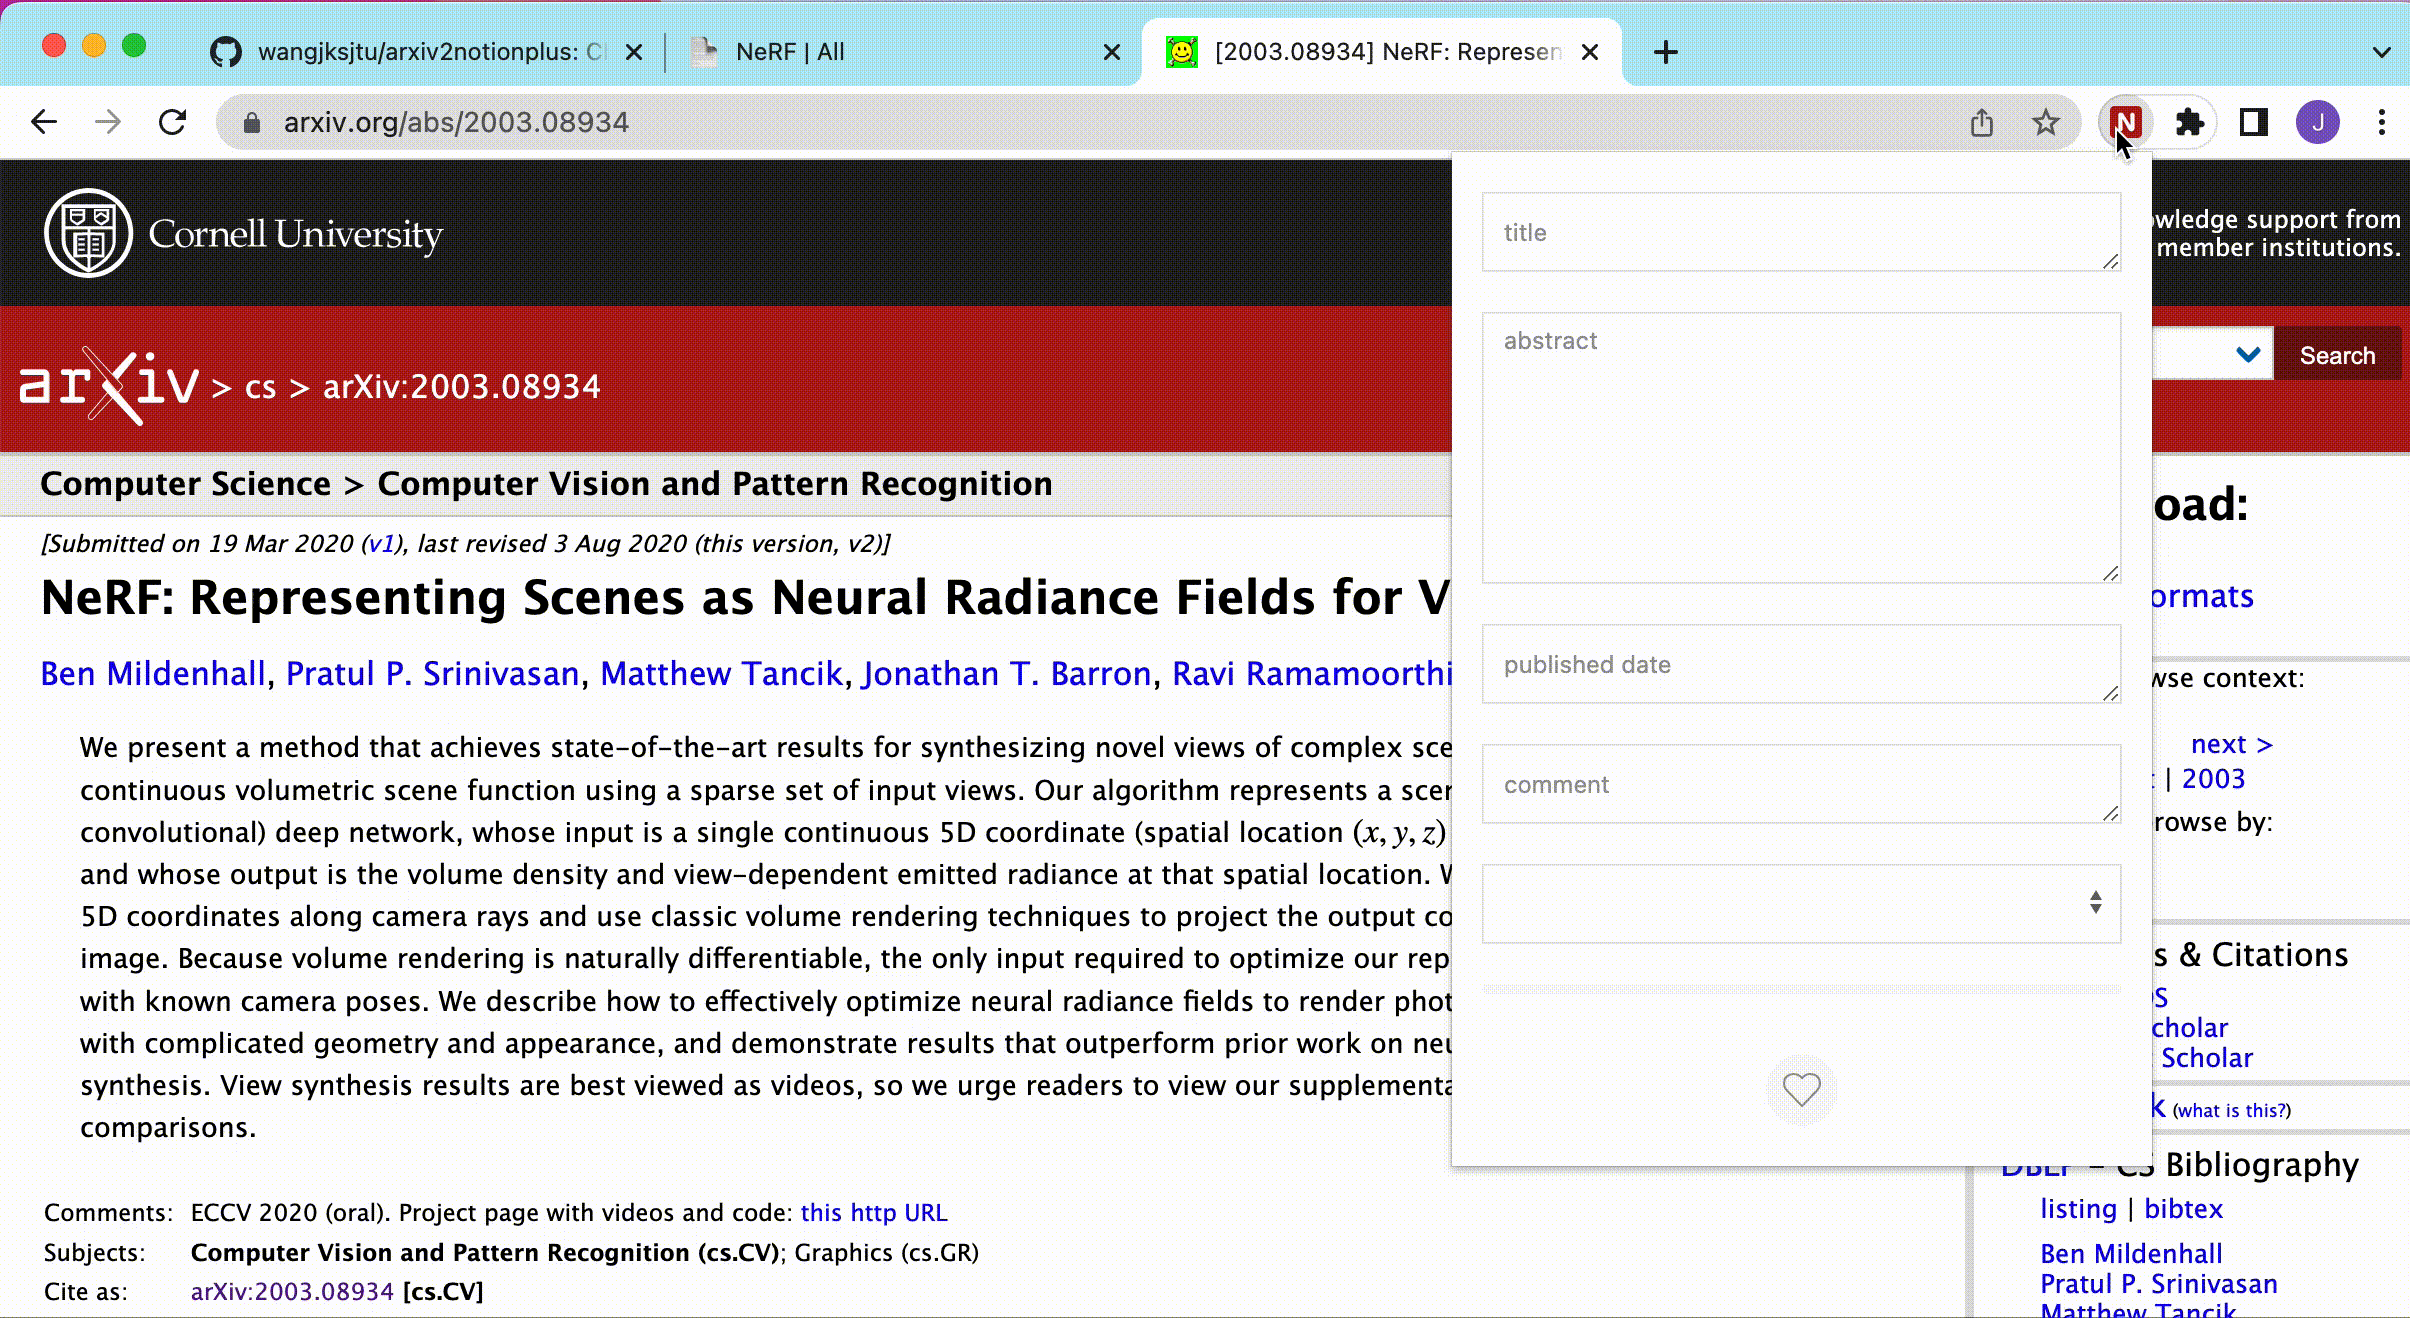Click the heart save button in popup

pyautogui.click(x=1801, y=1089)
